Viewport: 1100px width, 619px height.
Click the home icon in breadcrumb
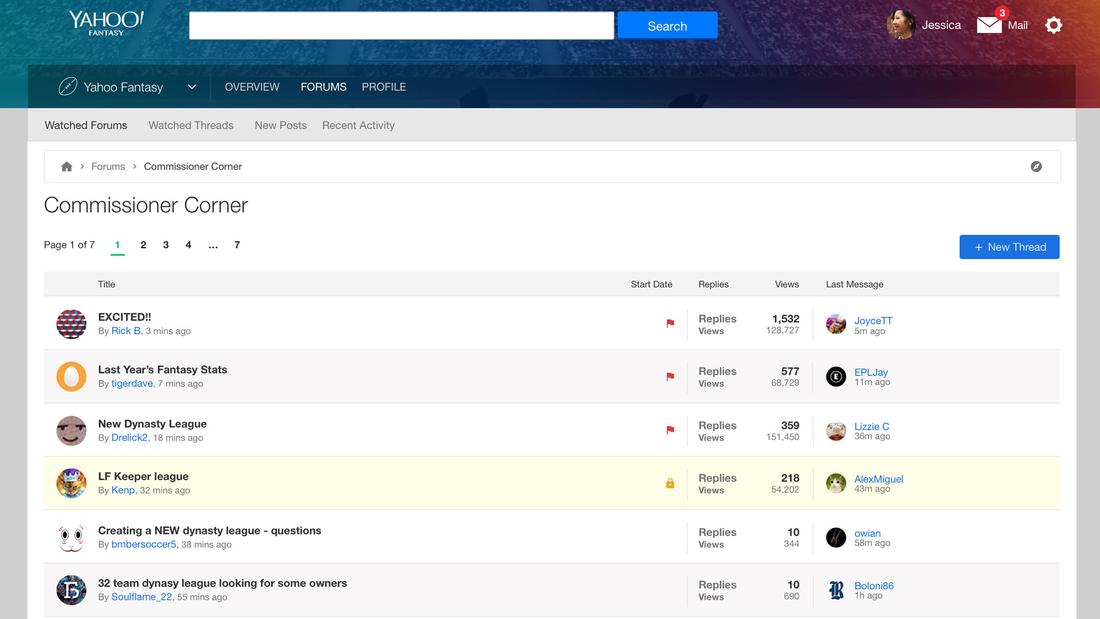pos(67,167)
